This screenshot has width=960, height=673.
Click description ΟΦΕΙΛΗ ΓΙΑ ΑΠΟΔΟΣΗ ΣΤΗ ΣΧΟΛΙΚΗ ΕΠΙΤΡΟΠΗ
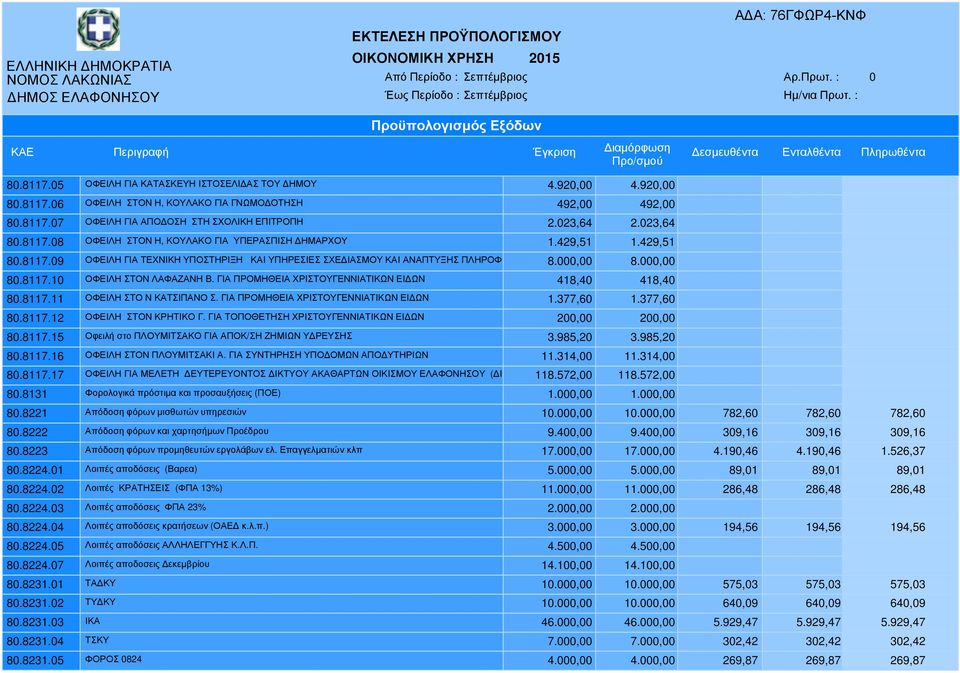(x=194, y=222)
